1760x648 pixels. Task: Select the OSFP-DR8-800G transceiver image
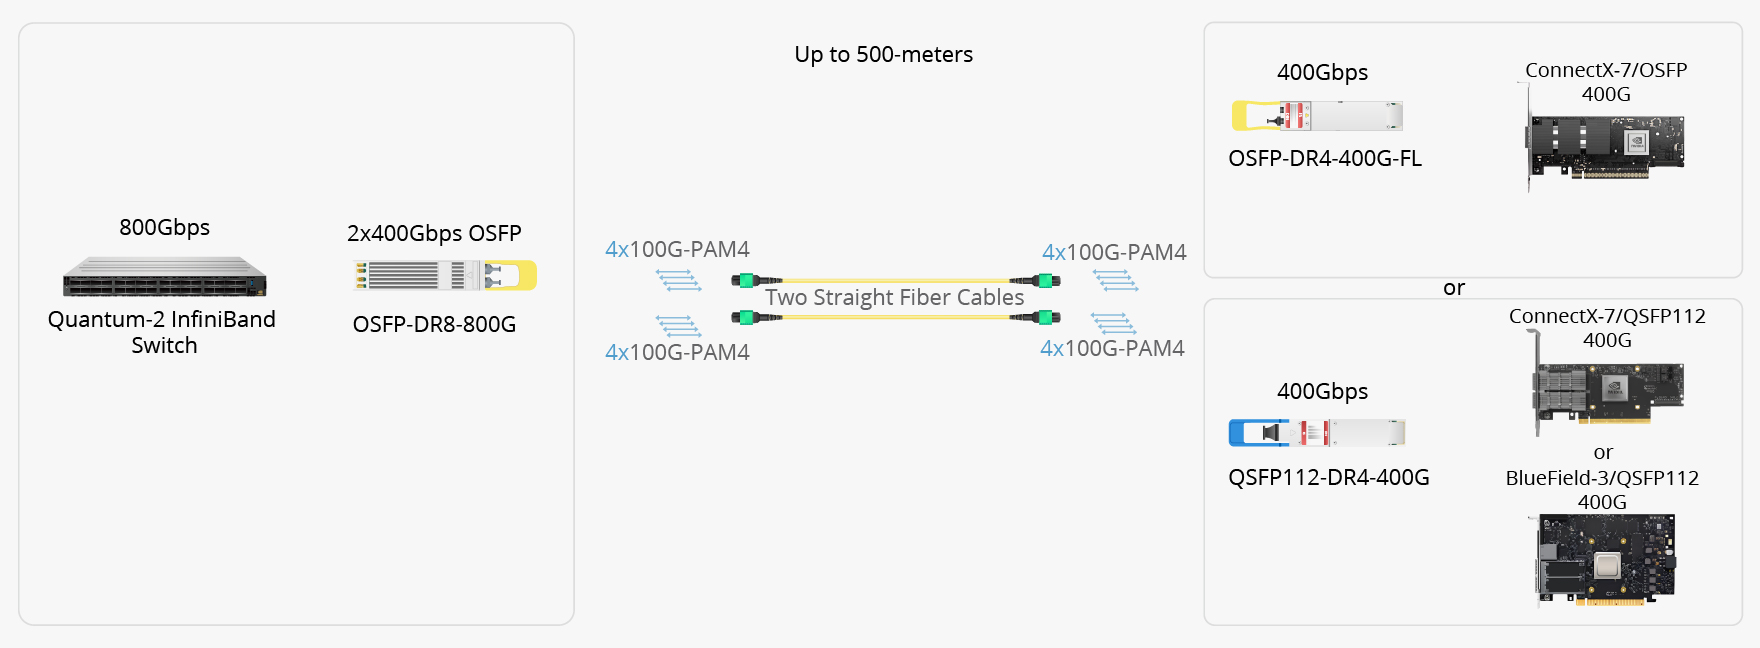click(445, 275)
